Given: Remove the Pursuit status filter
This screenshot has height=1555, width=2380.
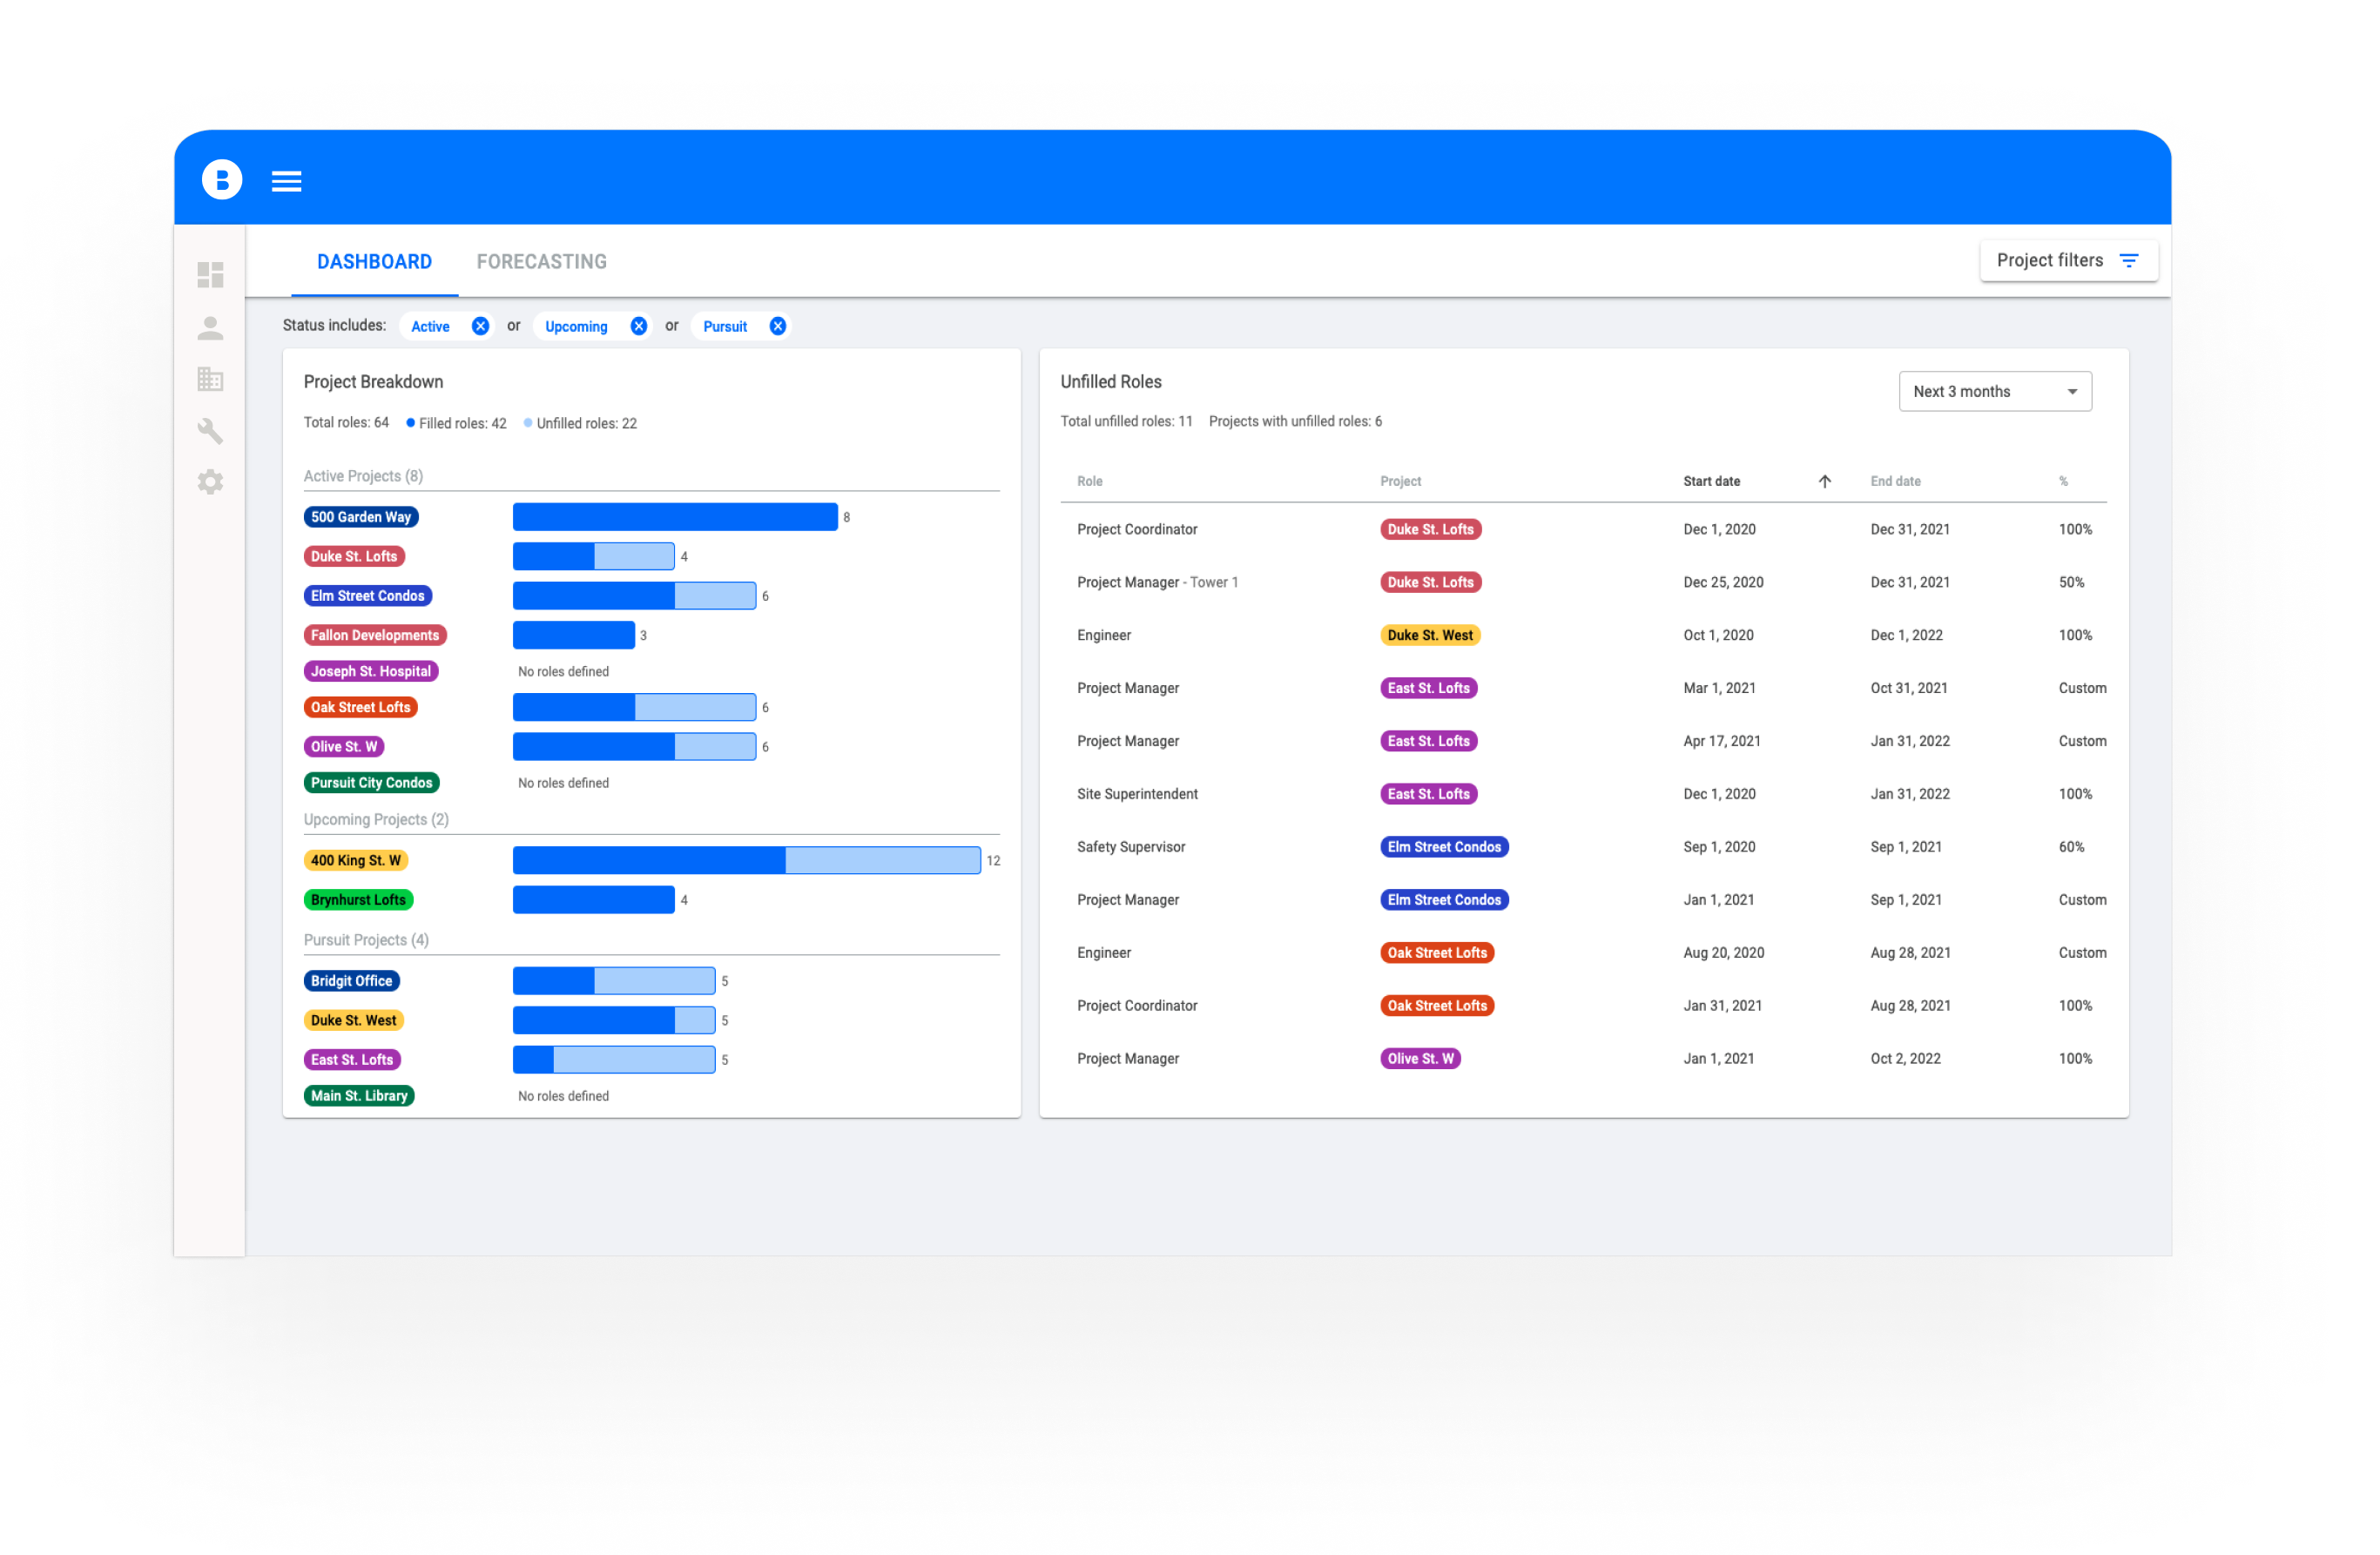Looking at the screenshot, I should pyautogui.click(x=777, y=326).
